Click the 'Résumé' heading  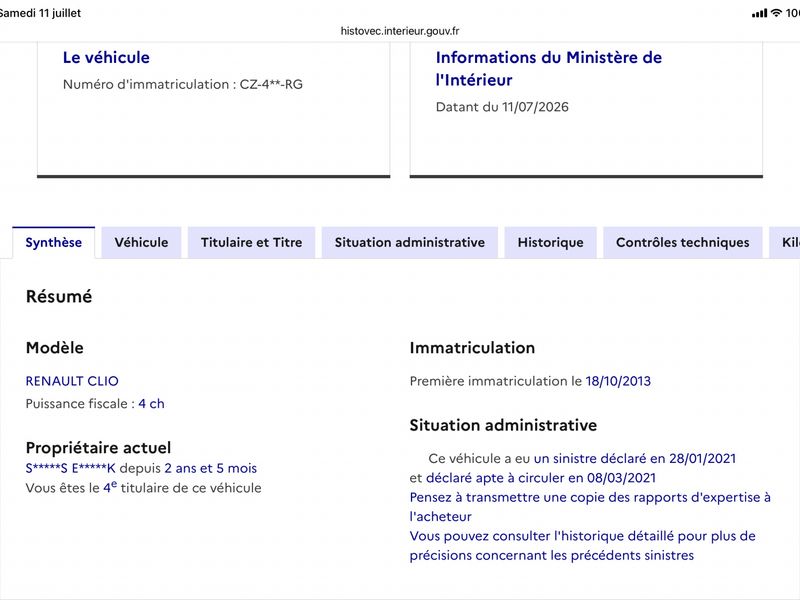pos(59,296)
